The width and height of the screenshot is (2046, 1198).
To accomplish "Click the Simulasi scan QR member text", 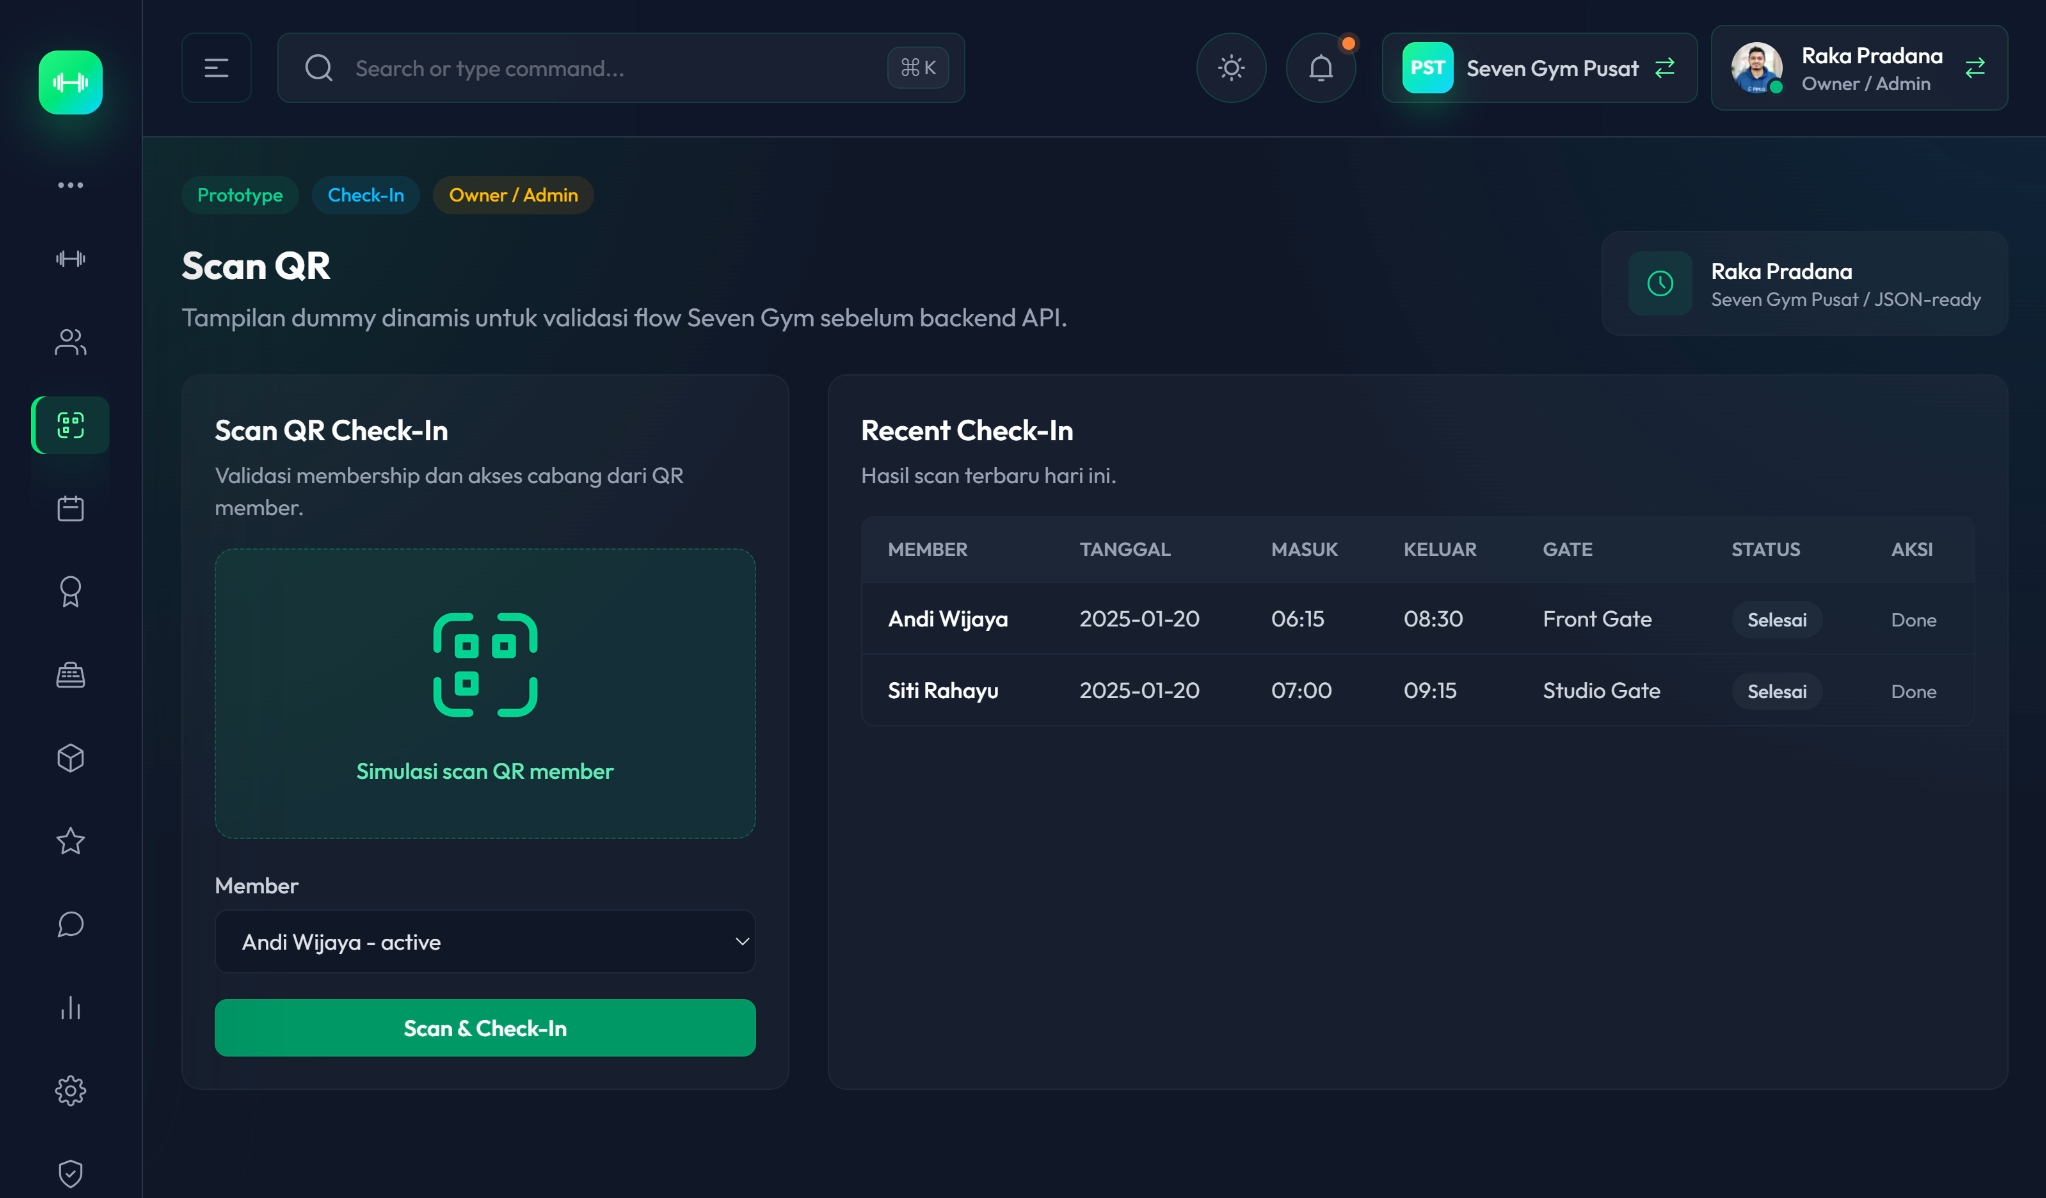I will [485, 771].
